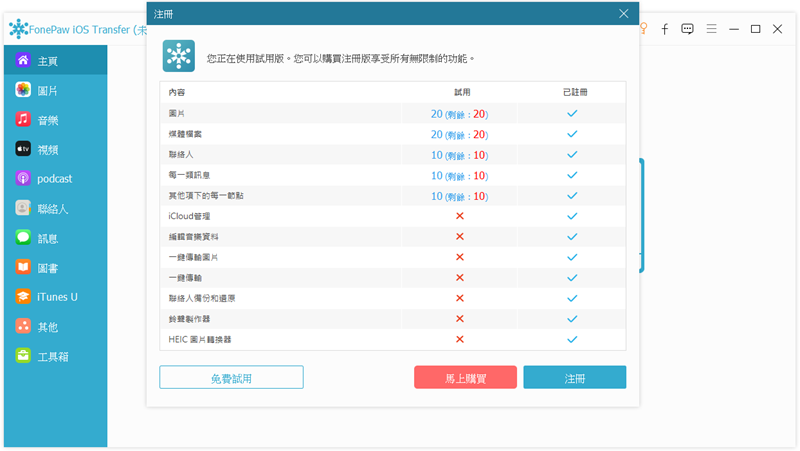
Task: Select the 其他 others icon in sidebar
Action: (23, 327)
